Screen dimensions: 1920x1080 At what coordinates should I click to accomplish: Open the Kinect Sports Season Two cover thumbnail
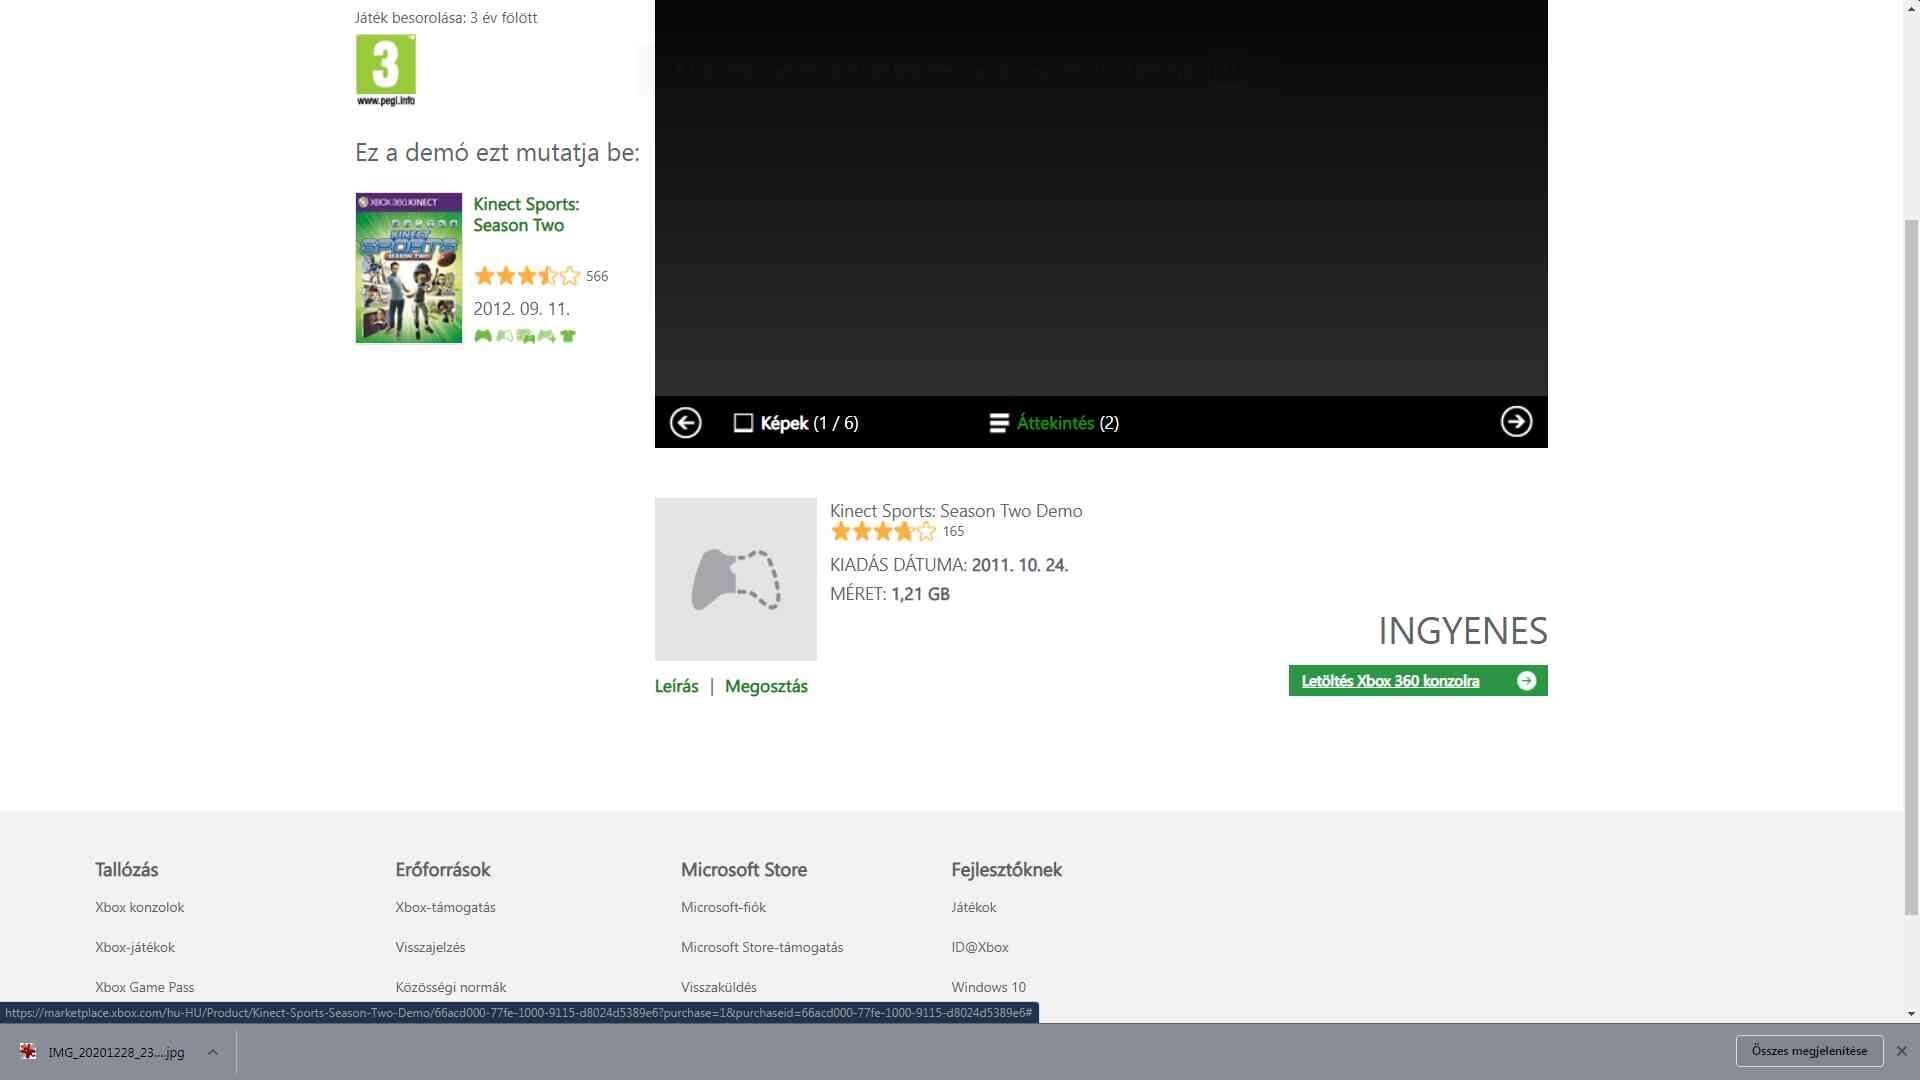[x=409, y=268]
